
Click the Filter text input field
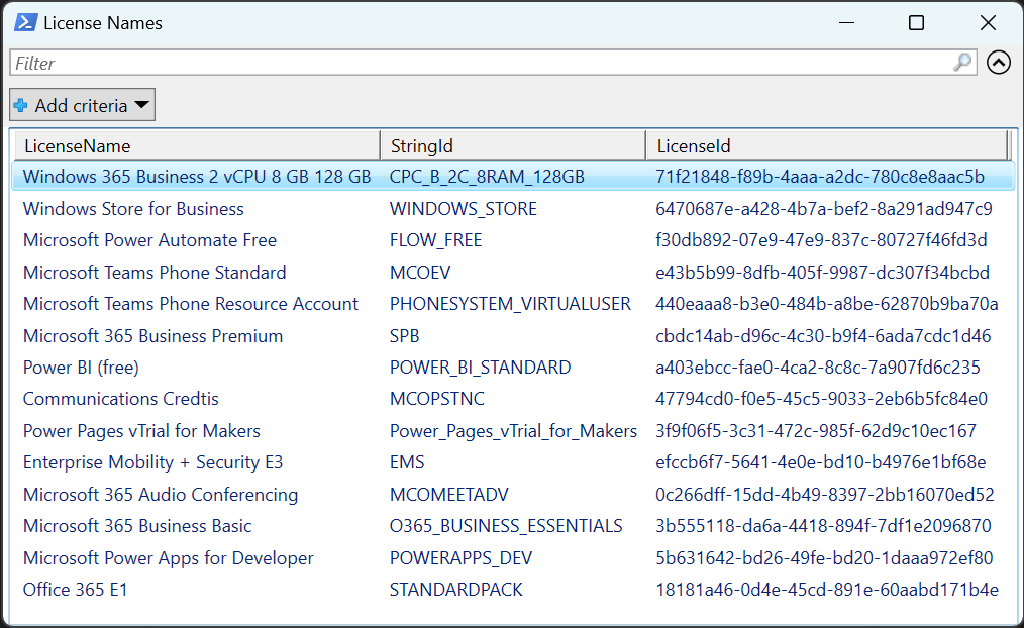coord(400,62)
